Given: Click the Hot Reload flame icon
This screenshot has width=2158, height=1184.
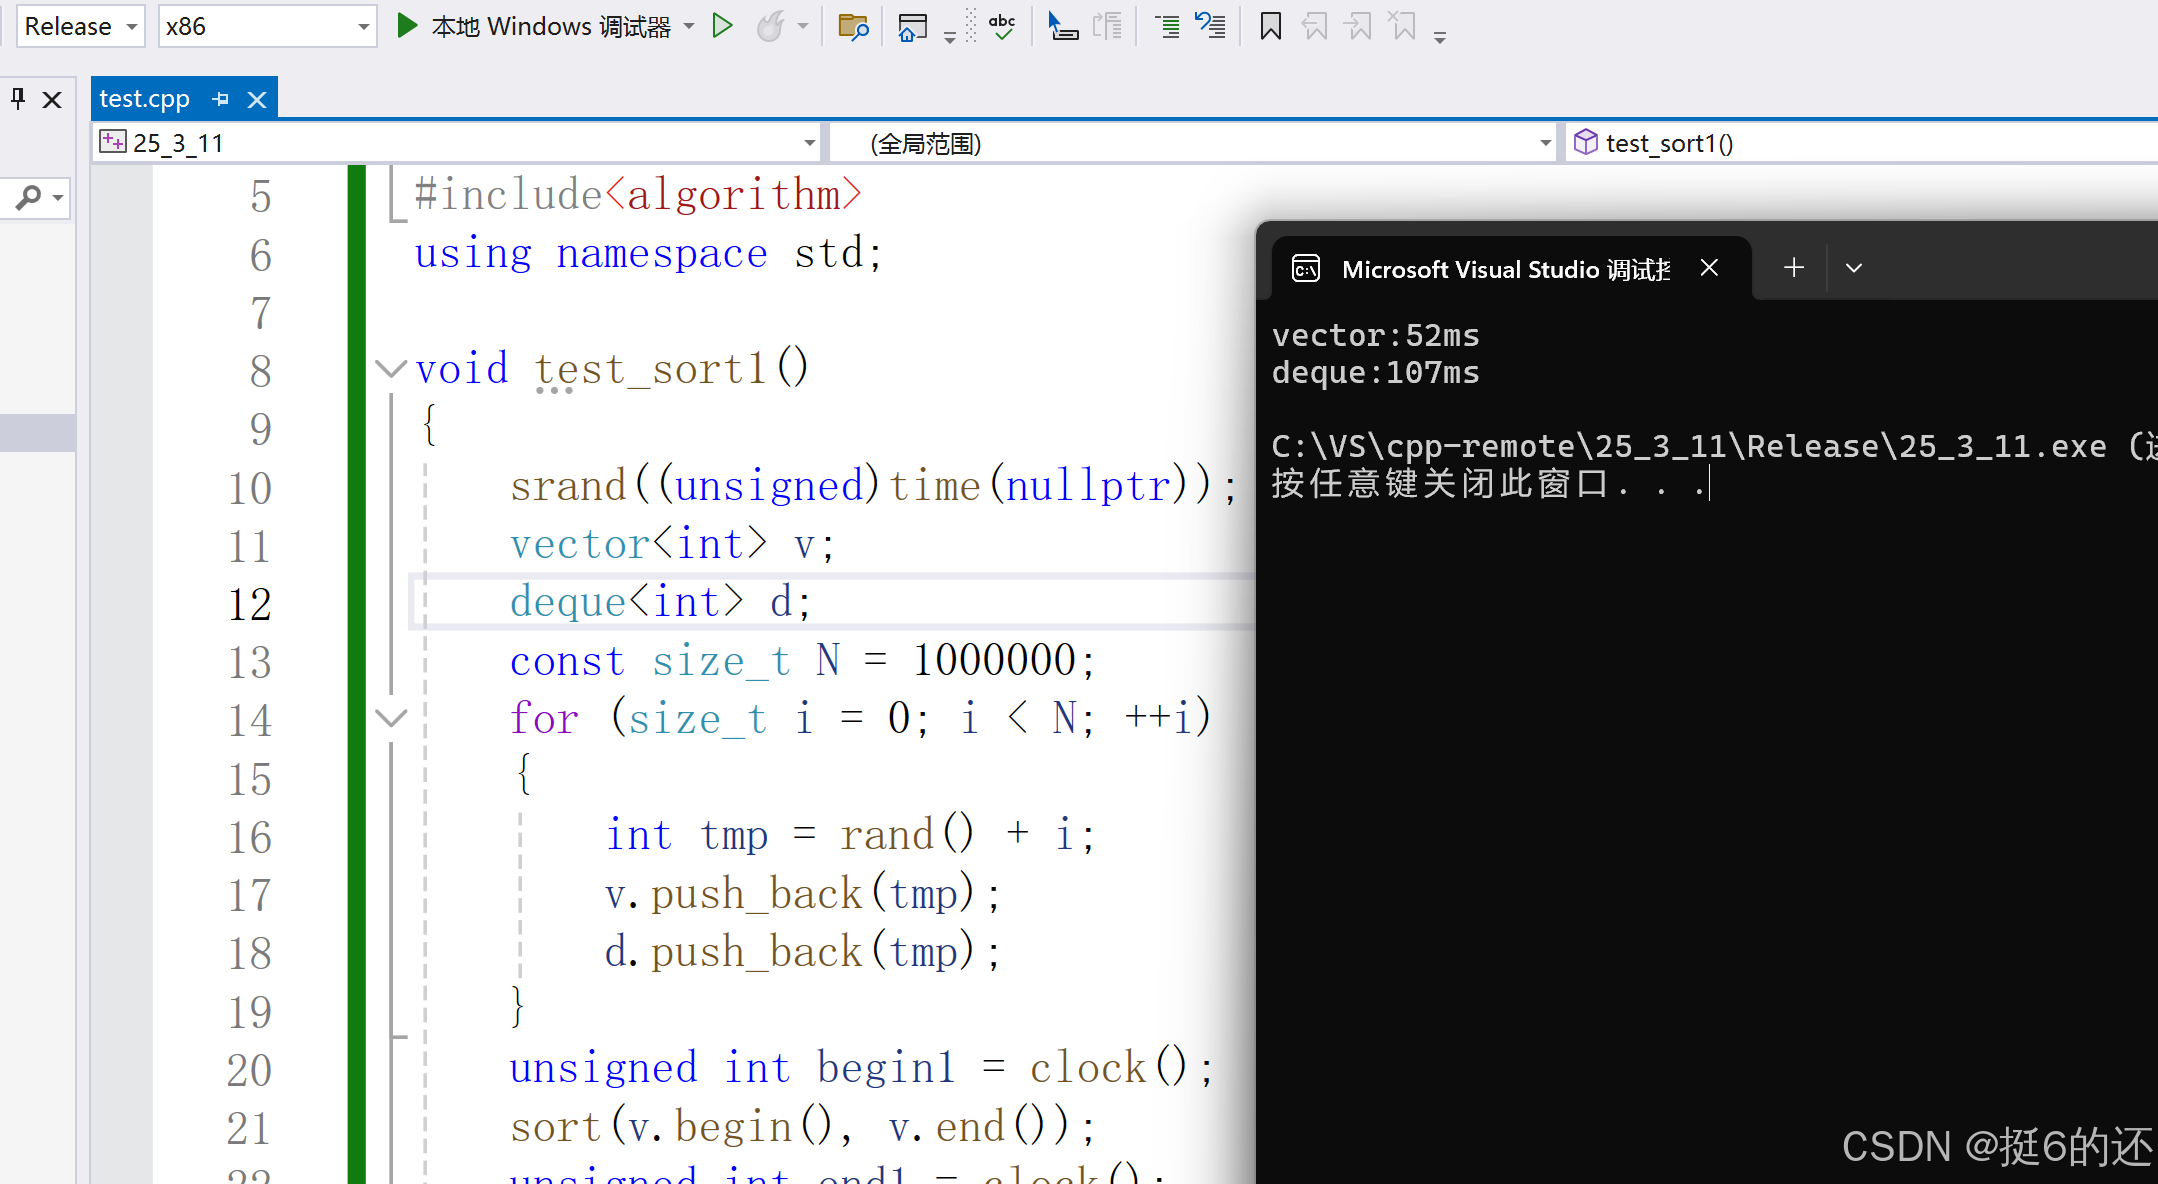Looking at the screenshot, I should (770, 26).
